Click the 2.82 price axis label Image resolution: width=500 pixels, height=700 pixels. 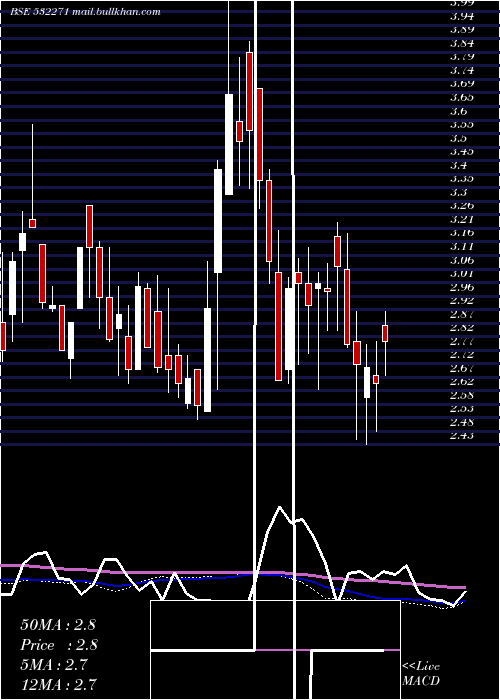click(462, 328)
